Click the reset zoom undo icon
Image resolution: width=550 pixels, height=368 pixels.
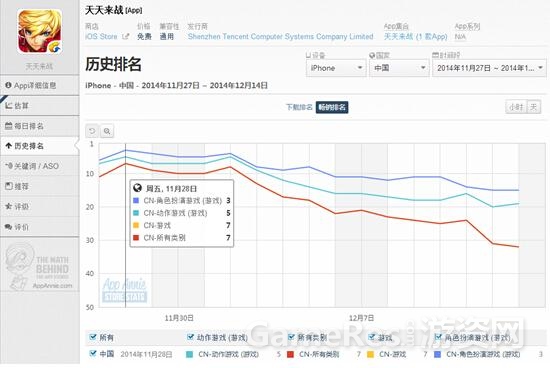click(x=92, y=131)
